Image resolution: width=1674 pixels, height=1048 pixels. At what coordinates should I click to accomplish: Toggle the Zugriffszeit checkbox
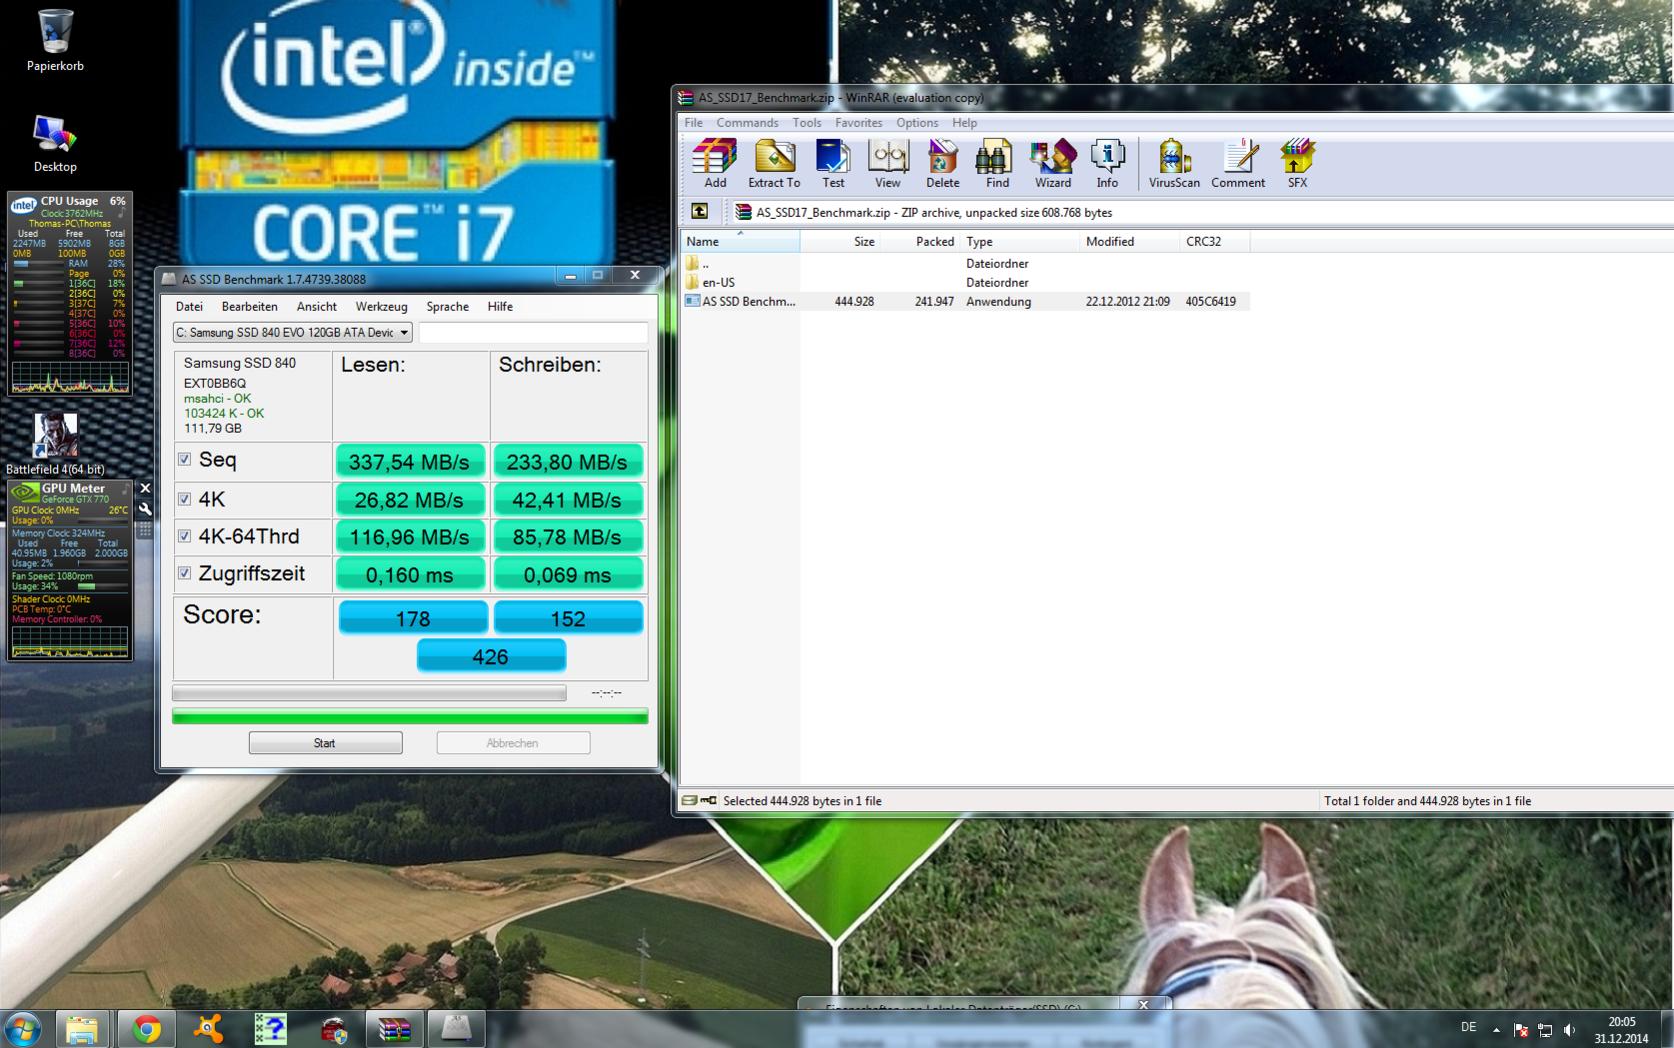coord(184,573)
